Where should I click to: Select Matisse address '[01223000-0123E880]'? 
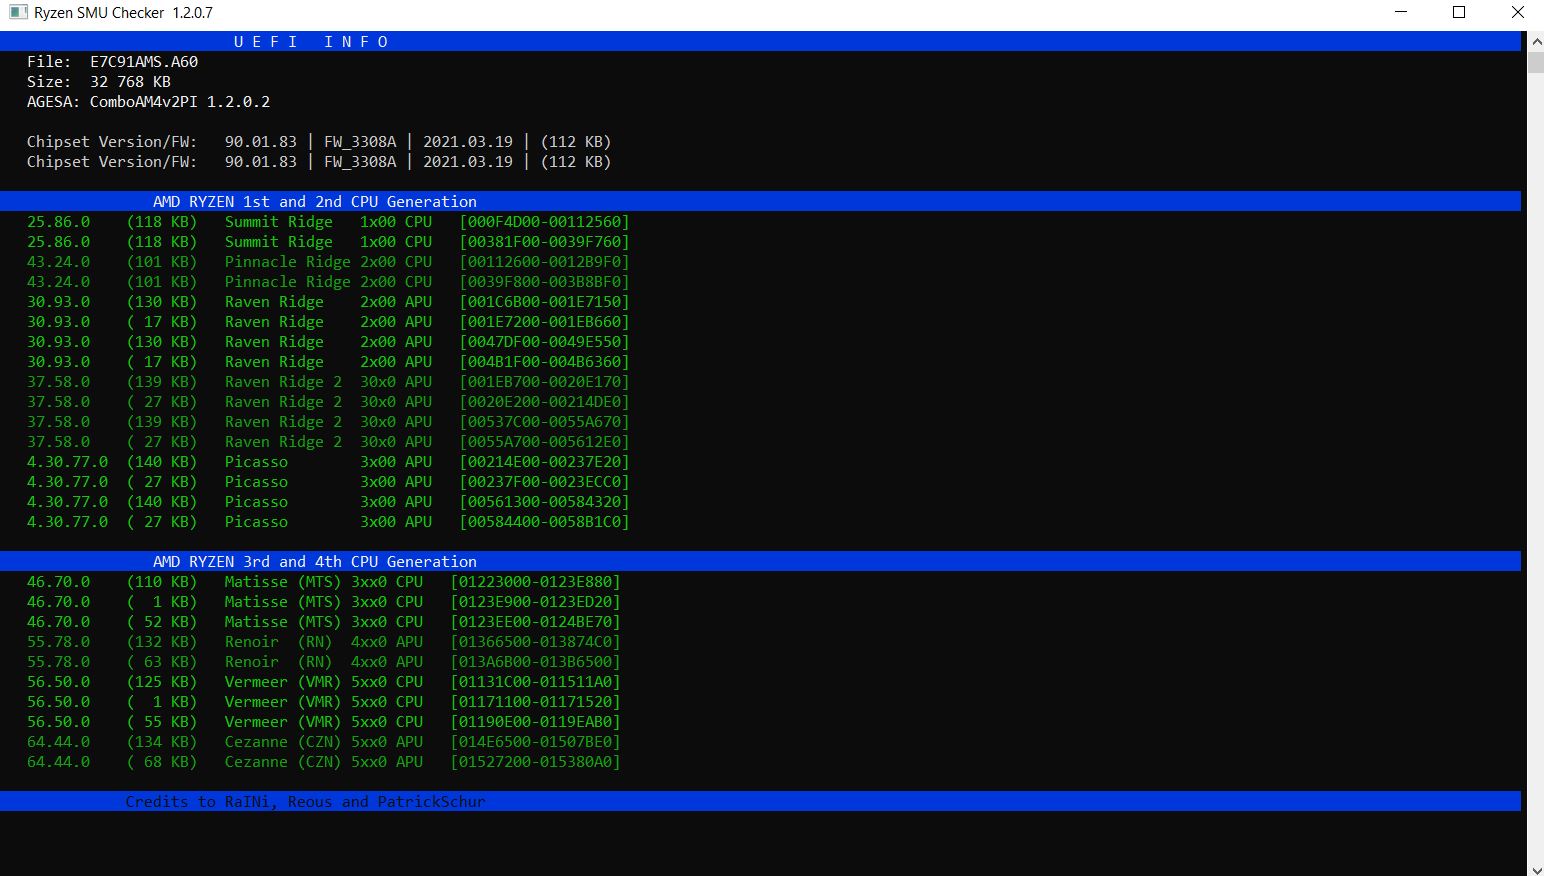click(x=536, y=582)
